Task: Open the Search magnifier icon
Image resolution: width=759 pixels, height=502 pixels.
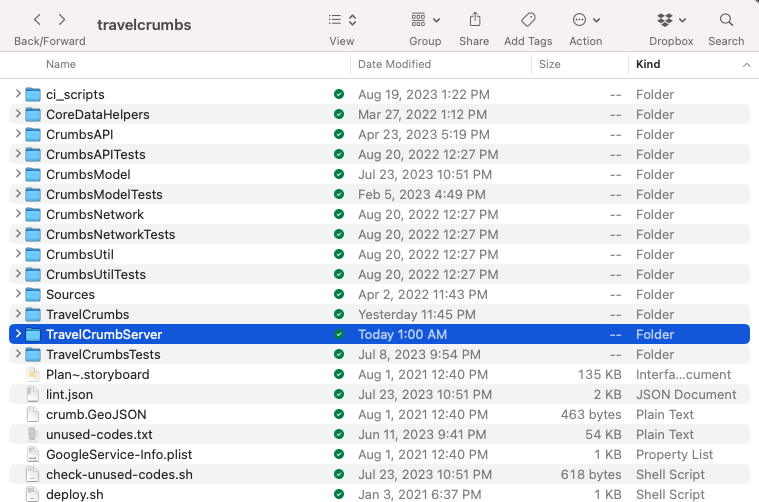Action: [x=726, y=20]
